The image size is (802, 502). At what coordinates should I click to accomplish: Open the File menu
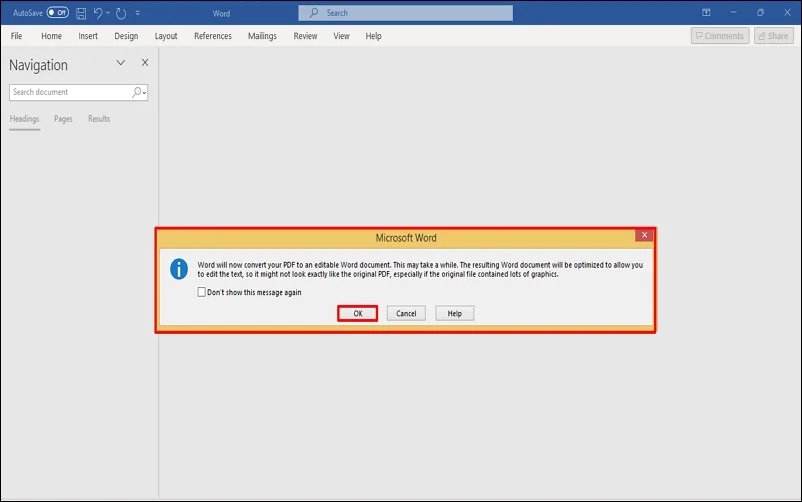coord(16,36)
